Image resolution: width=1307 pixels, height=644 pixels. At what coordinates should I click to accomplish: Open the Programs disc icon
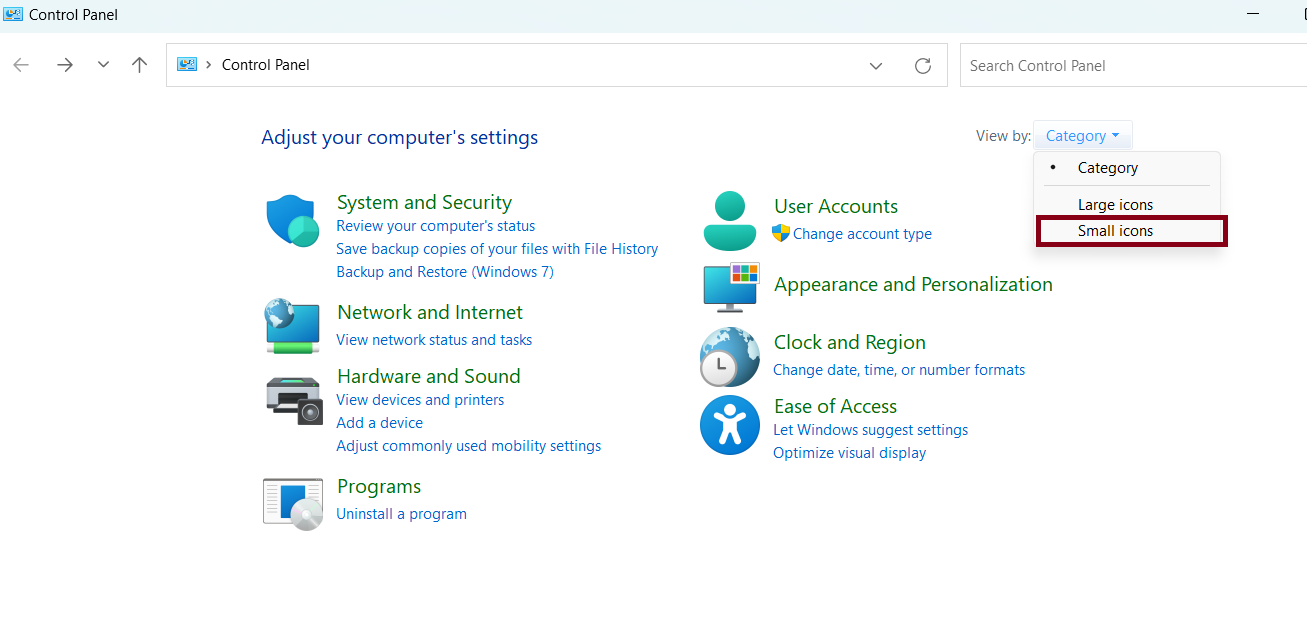click(293, 502)
